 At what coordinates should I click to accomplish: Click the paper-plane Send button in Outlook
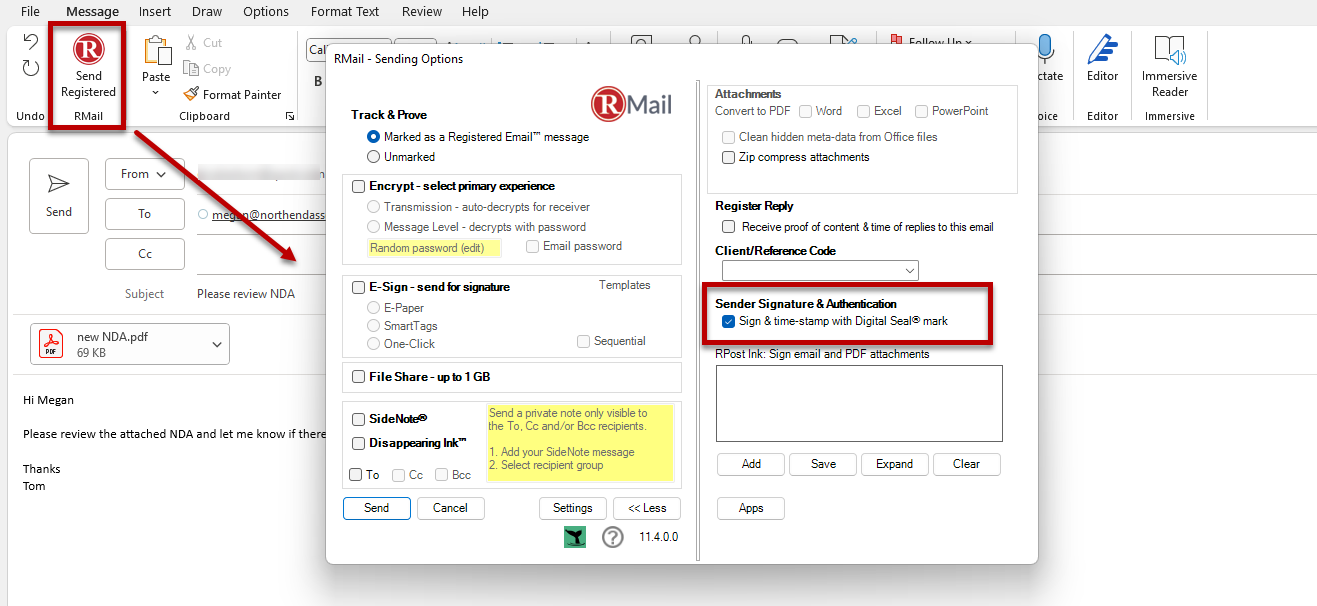[59, 195]
